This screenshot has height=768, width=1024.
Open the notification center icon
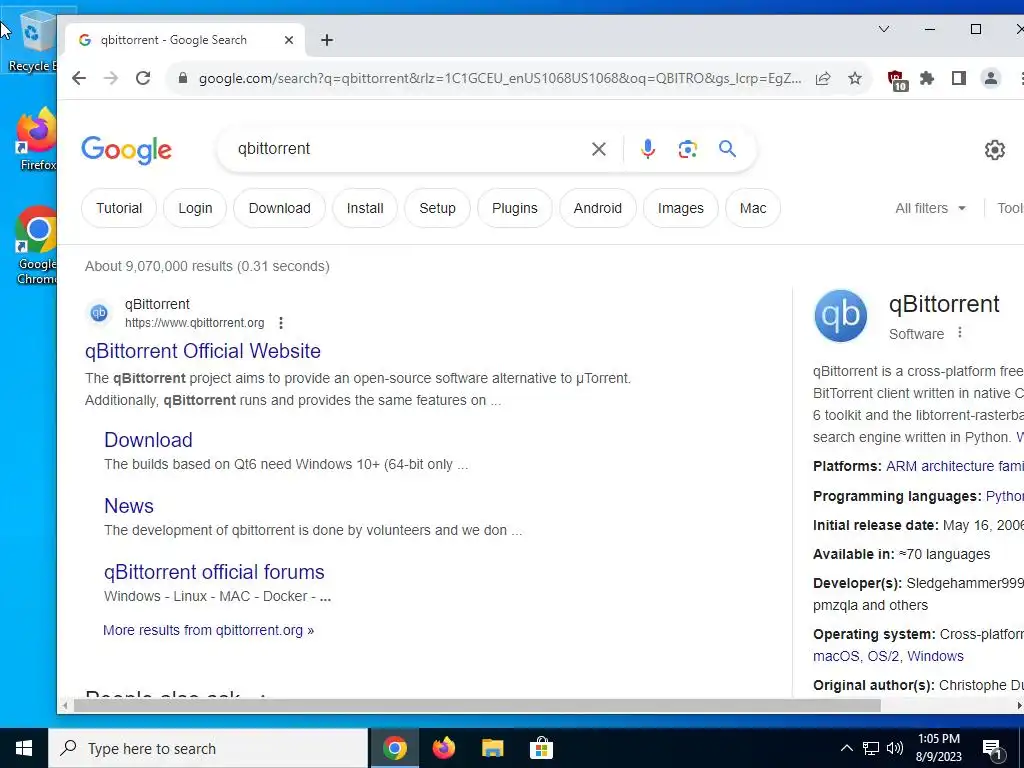pos(993,750)
